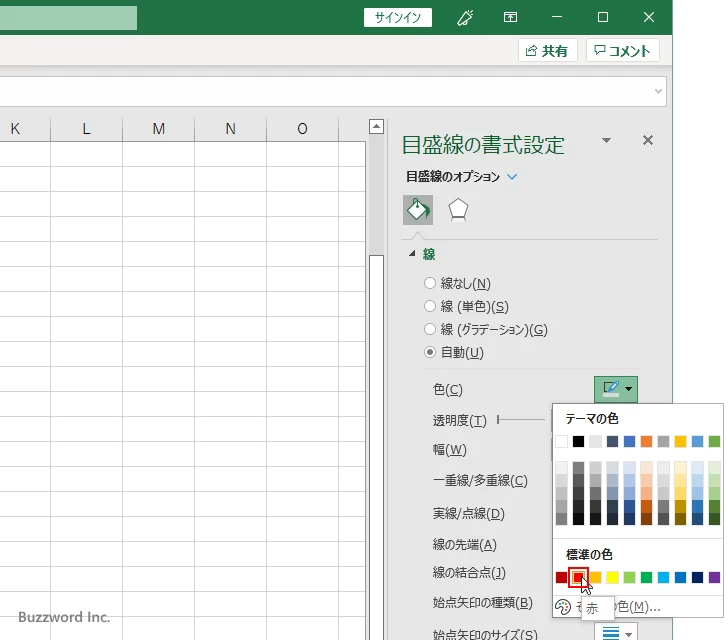This screenshot has height=640, width=728.
Task: Collapse the 線 section triangle
Action: 412,254
